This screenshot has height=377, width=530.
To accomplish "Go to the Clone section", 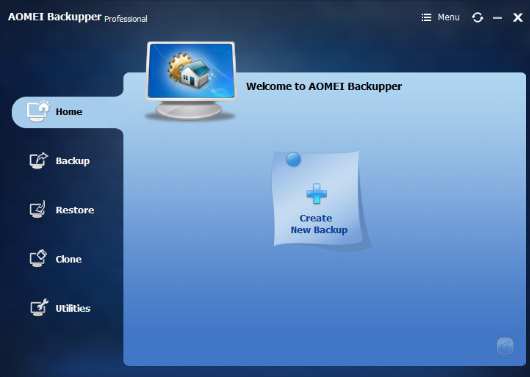I will click(55, 259).
